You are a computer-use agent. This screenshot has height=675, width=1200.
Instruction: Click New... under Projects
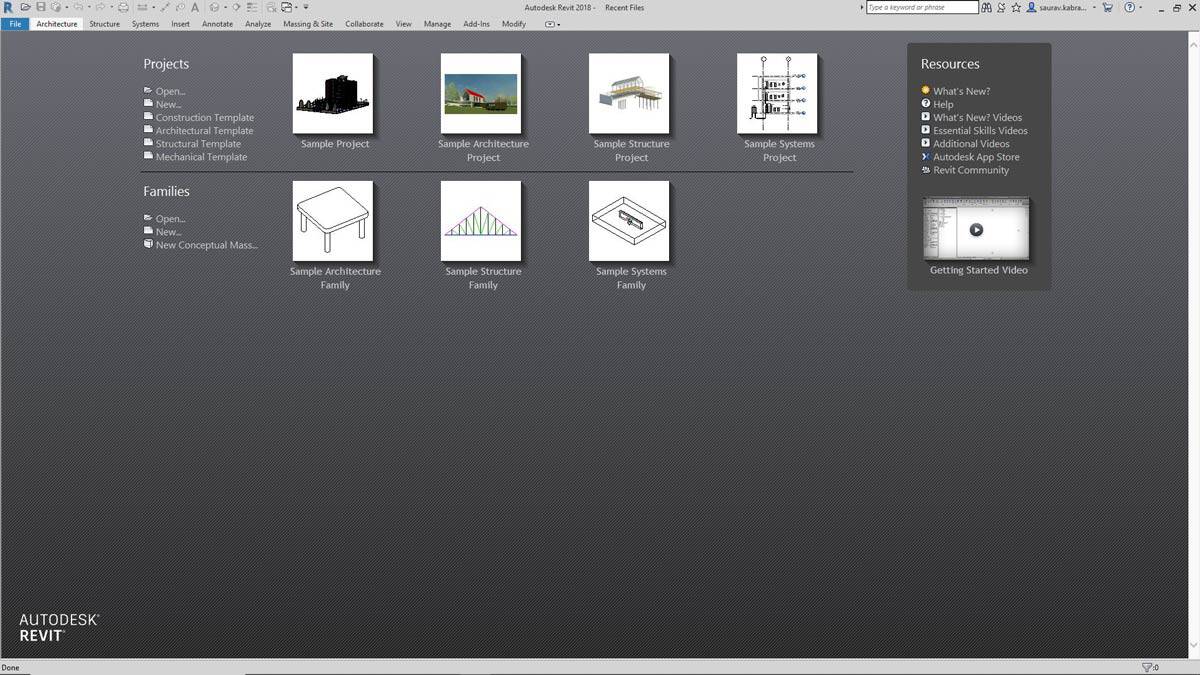coord(168,104)
